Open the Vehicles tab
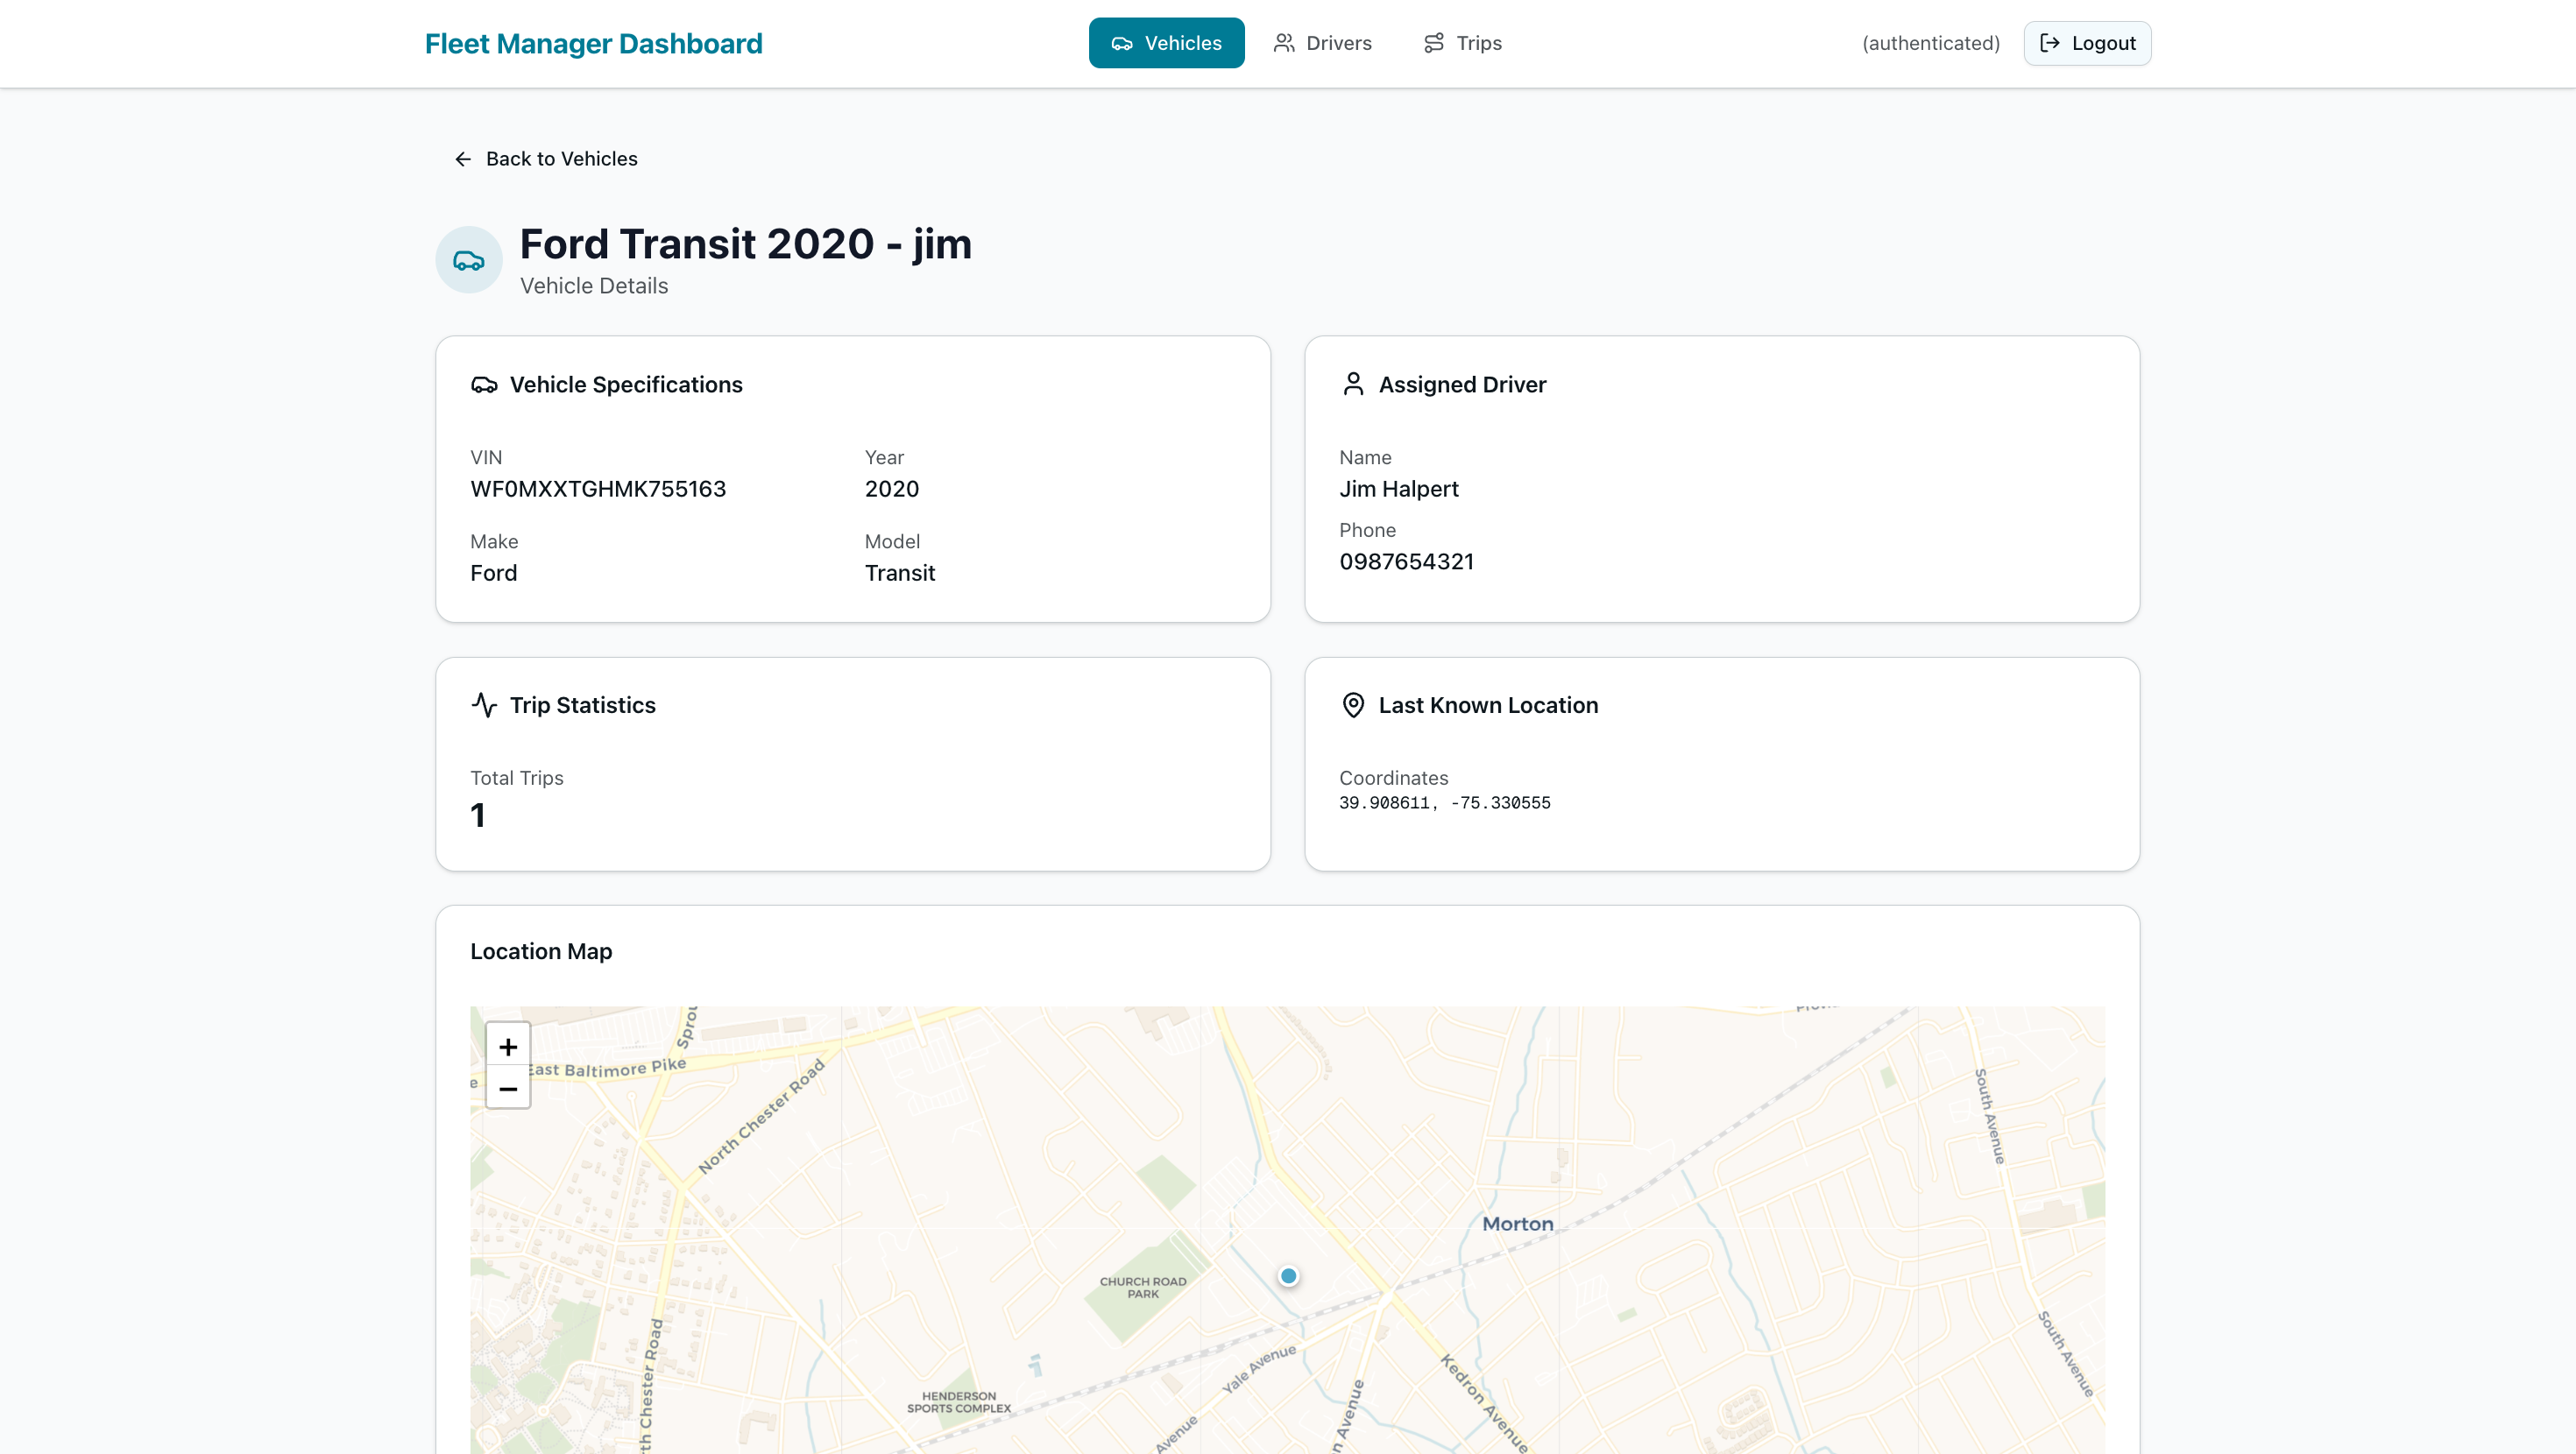This screenshot has width=2576, height=1454. click(1166, 43)
